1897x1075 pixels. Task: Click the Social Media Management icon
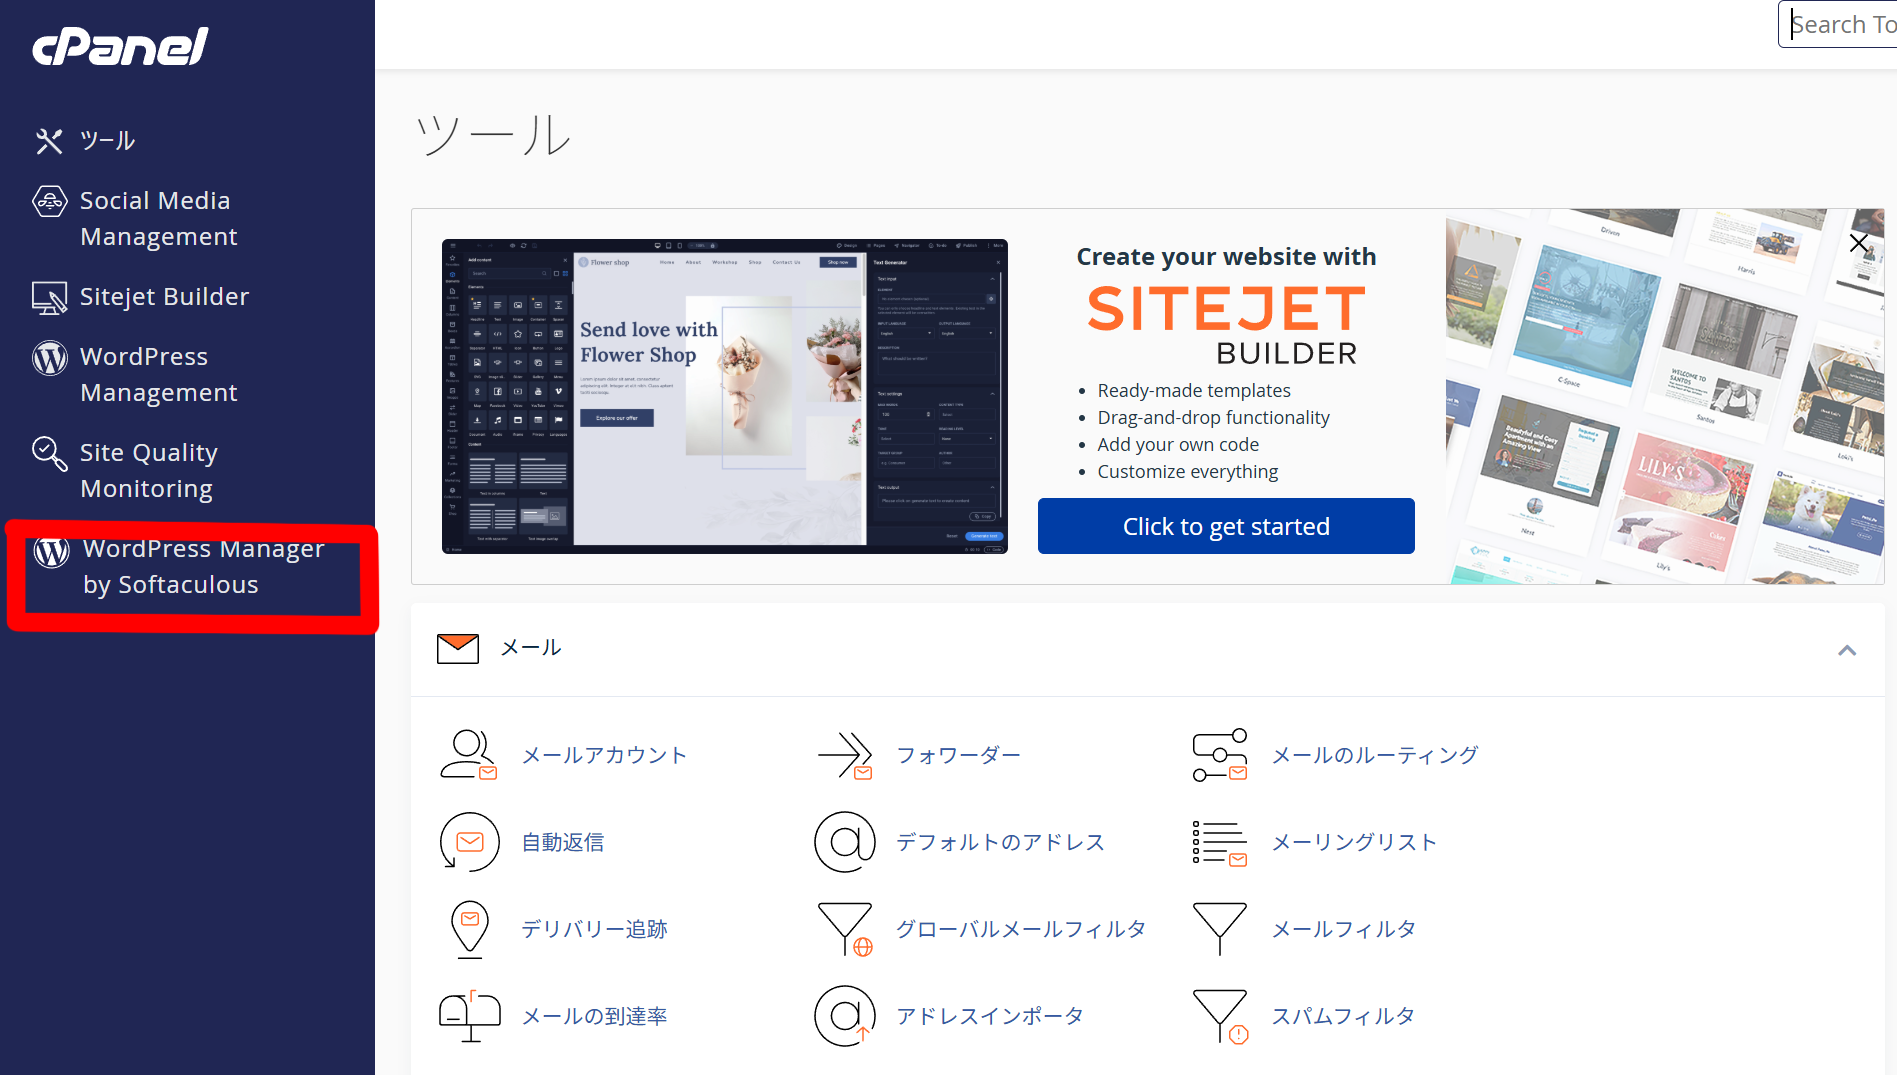coord(50,201)
